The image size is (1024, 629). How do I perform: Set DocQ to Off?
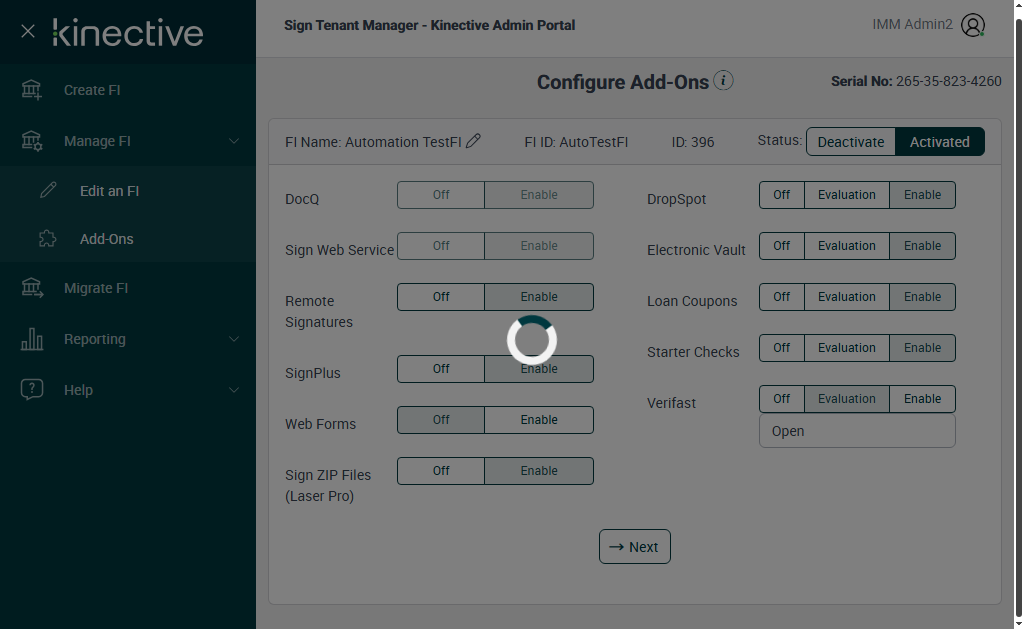tap(441, 195)
